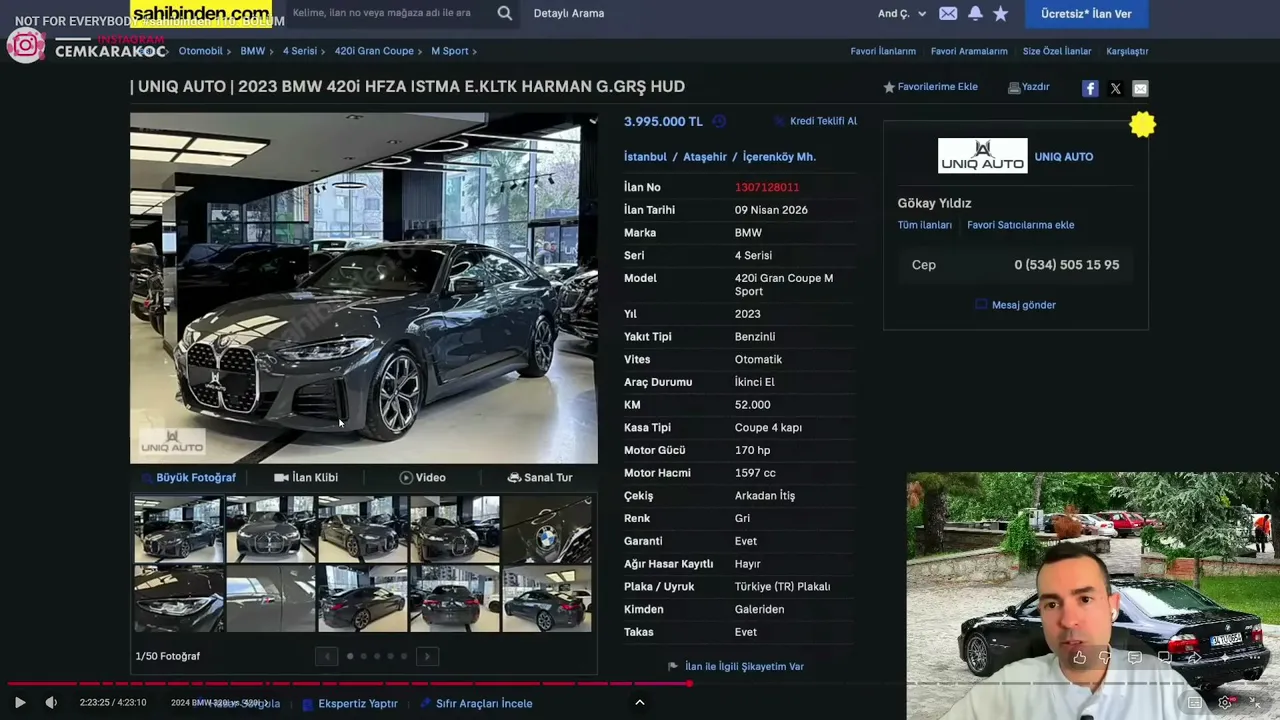The width and height of the screenshot is (1280, 720).
Task: Switch to the Video tab
Action: coord(422,478)
